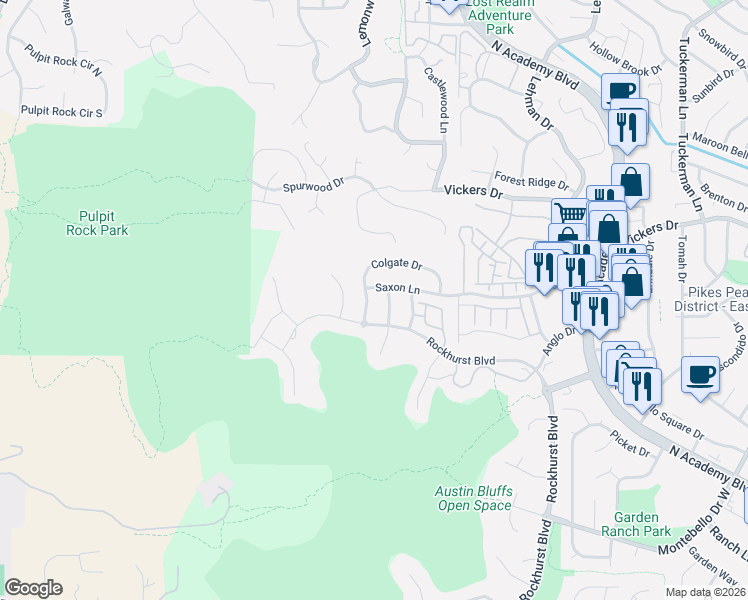Select the restaurant marker below the Hollow Brook cafe
The image size is (748, 600).
pos(627,129)
